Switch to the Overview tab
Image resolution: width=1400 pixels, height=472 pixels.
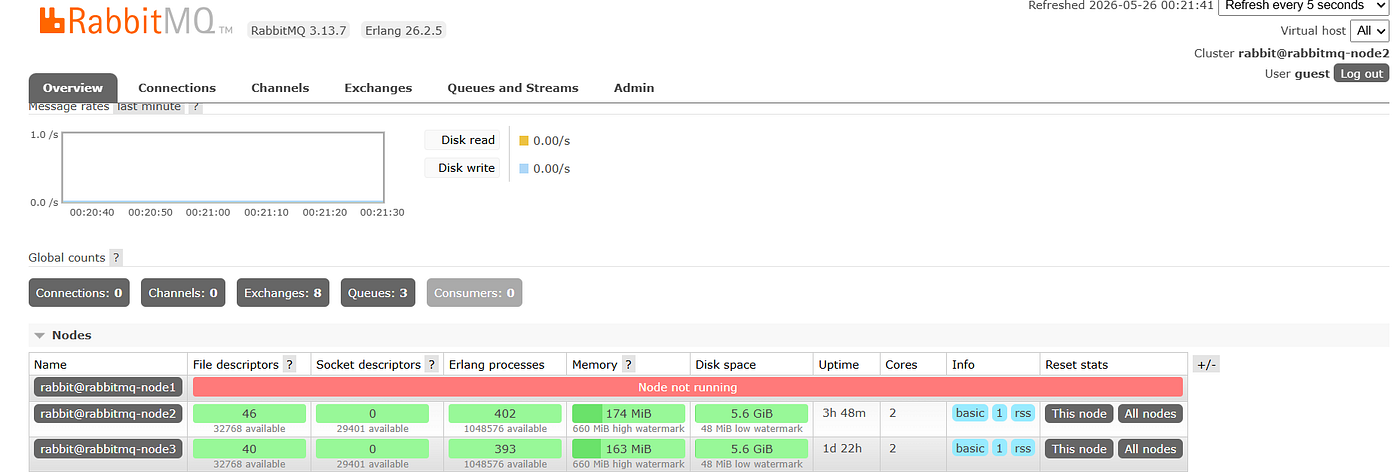(x=73, y=88)
